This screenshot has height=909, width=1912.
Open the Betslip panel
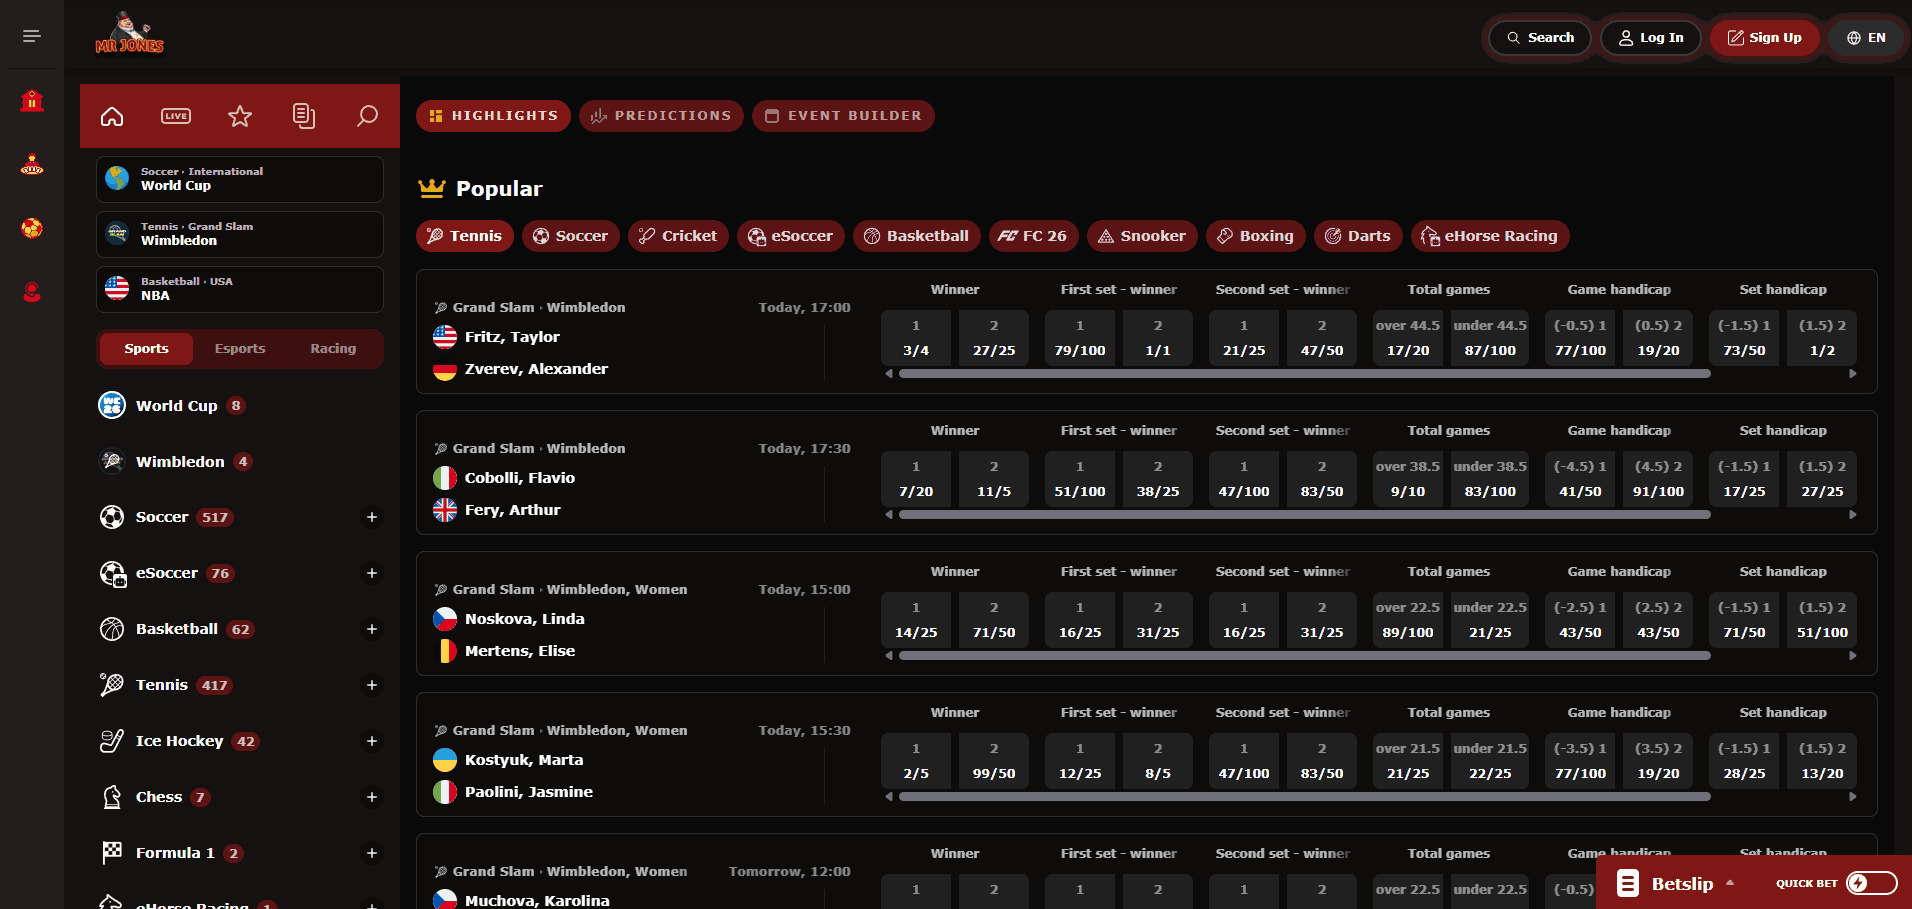1682,883
